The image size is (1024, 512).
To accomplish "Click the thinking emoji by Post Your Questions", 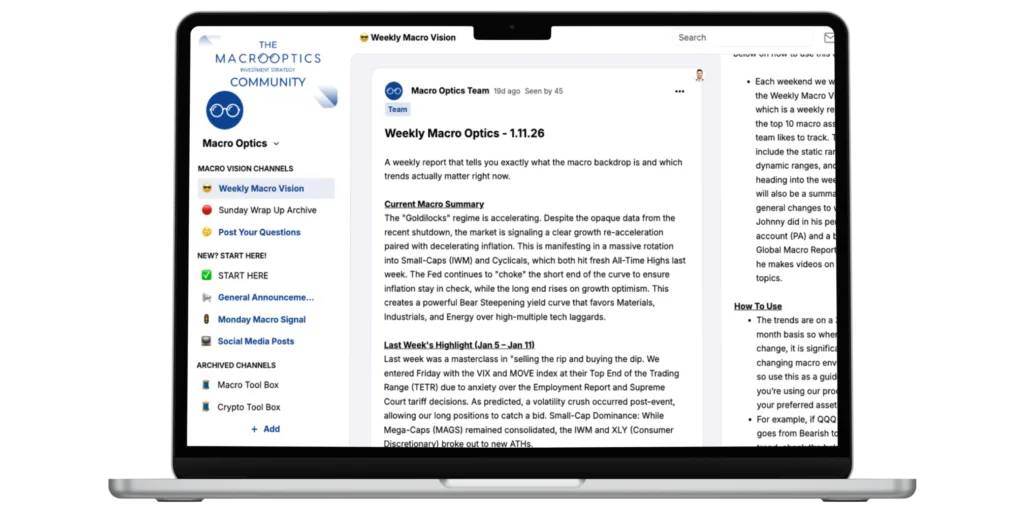I will 206,232.
